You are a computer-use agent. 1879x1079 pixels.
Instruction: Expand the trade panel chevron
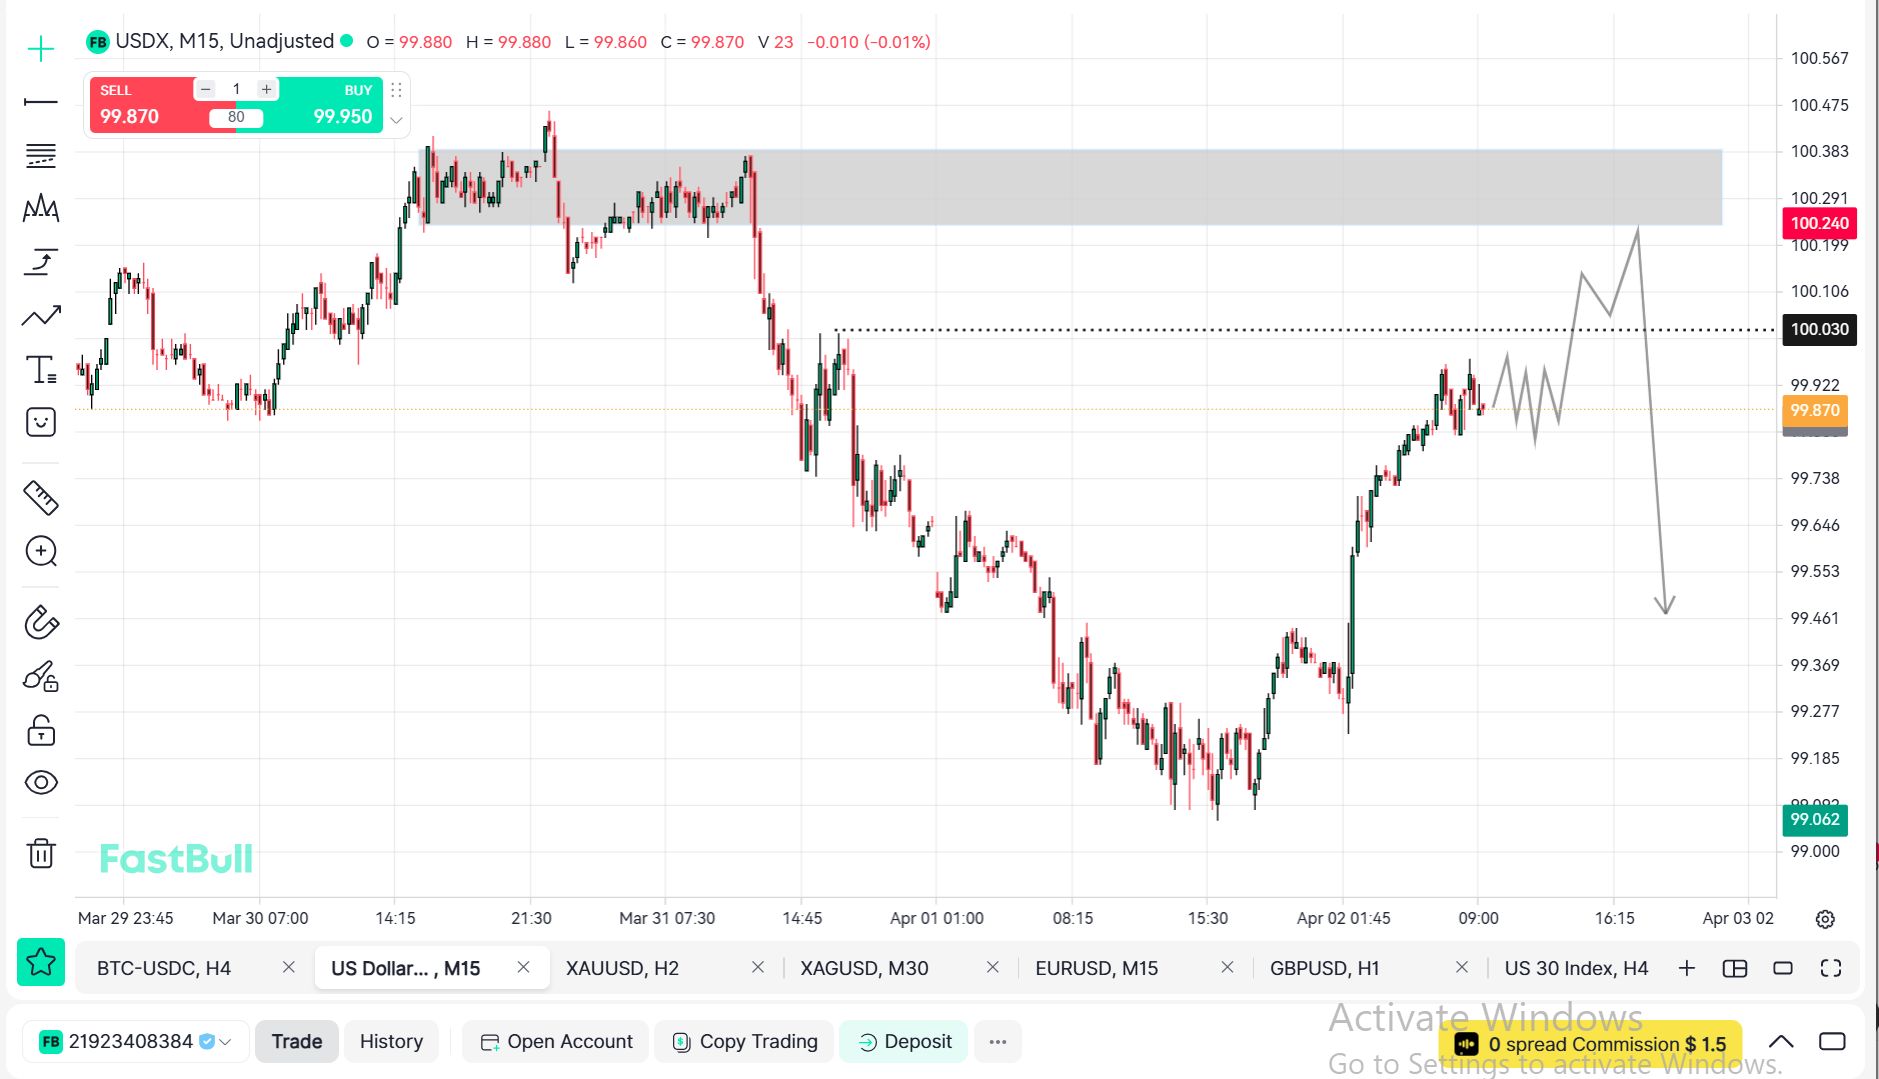click(x=396, y=120)
